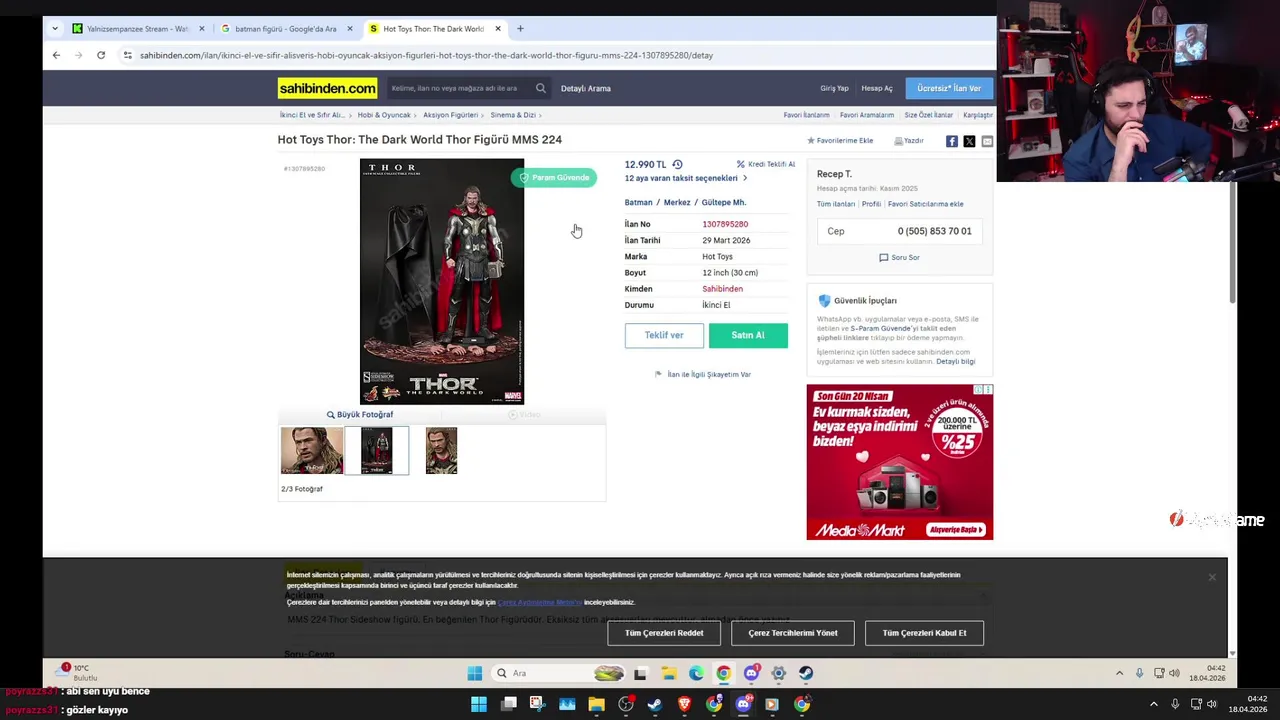1280x720 pixels.
Task: Show hidden icons chevron in outer system tray
Action: (x=1153, y=704)
